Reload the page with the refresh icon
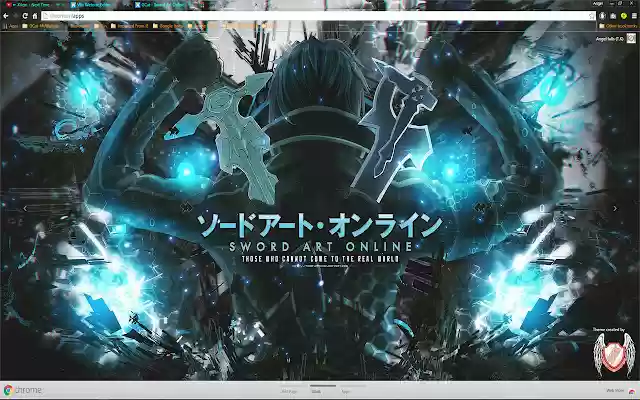This screenshot has height=400, width=640. (25, 16)
